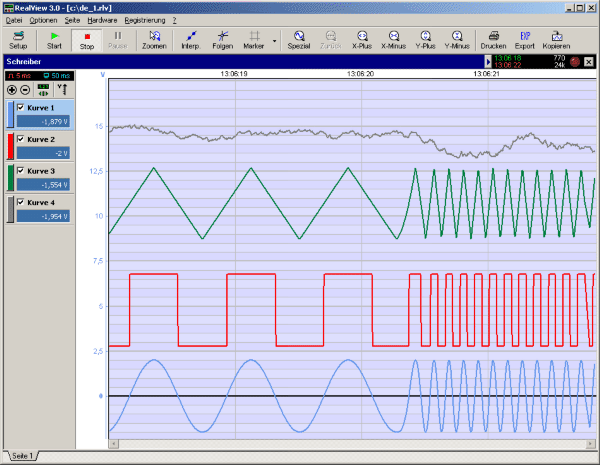The width and height of the screenshot is (600, 465).
Task: Expand Y axis with Y-Plus
Action: pos(426,40)
